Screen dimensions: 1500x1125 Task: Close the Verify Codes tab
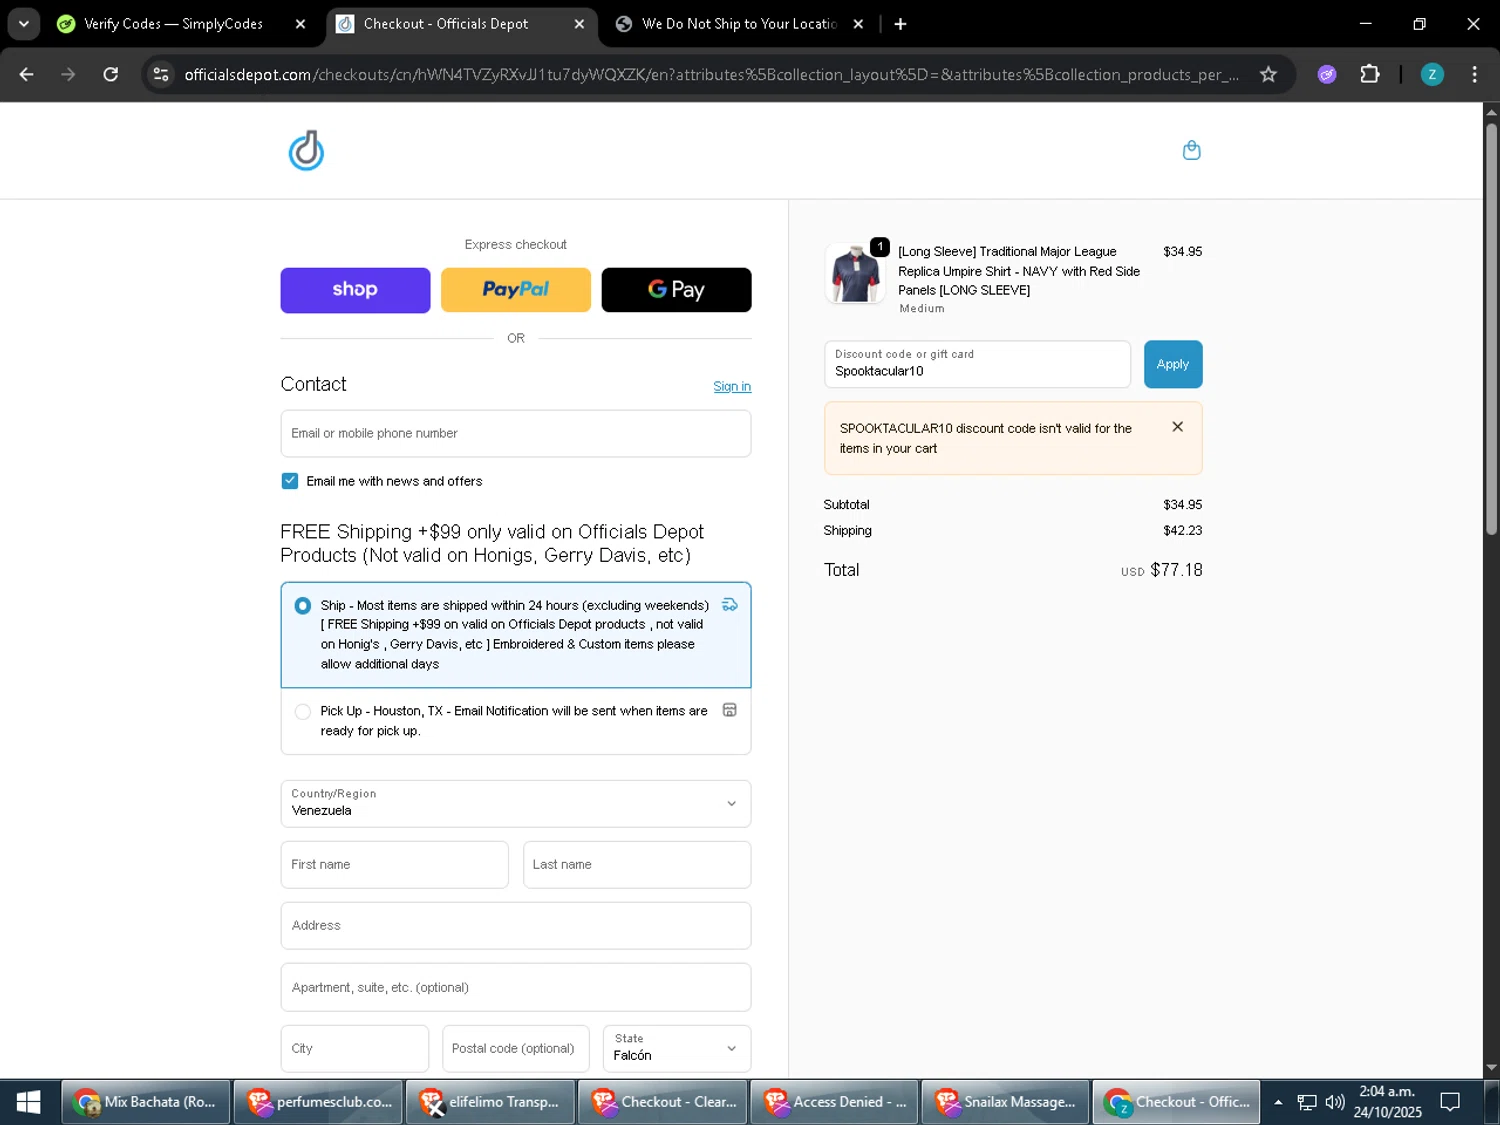(x=300, y=24)
